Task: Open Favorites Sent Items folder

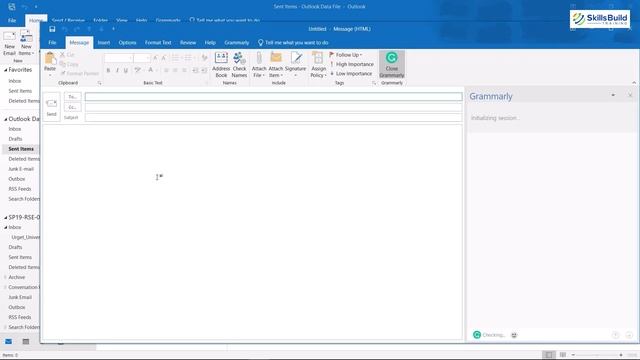Action: pos(20,91)
